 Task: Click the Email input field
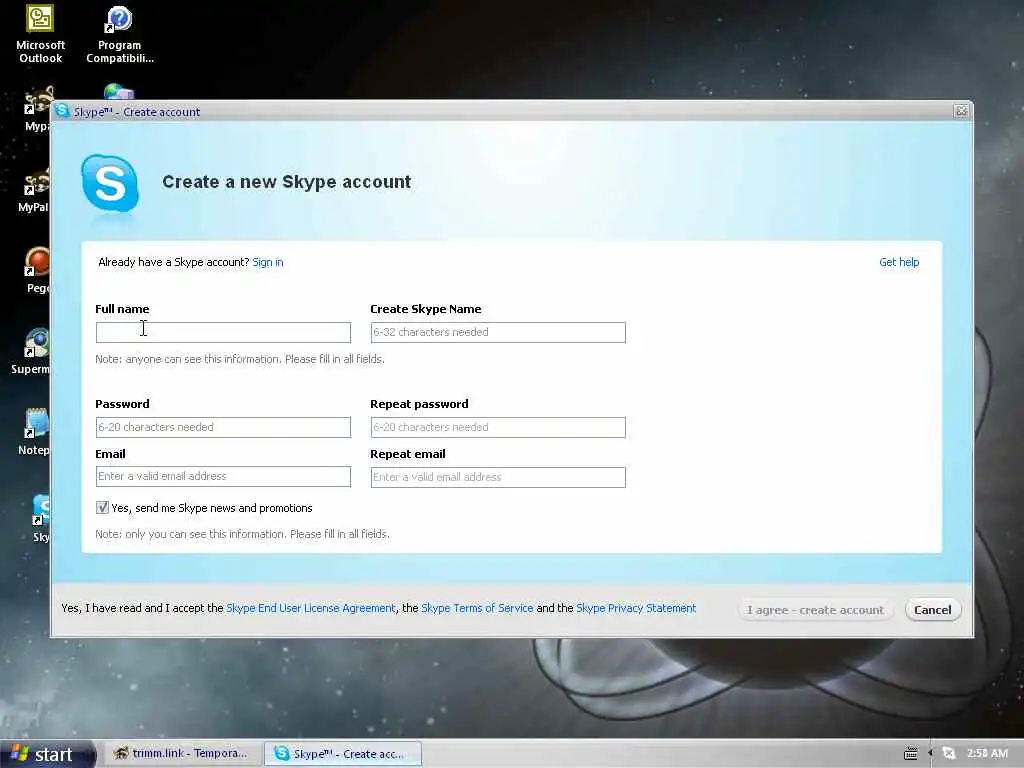(223, 477)
